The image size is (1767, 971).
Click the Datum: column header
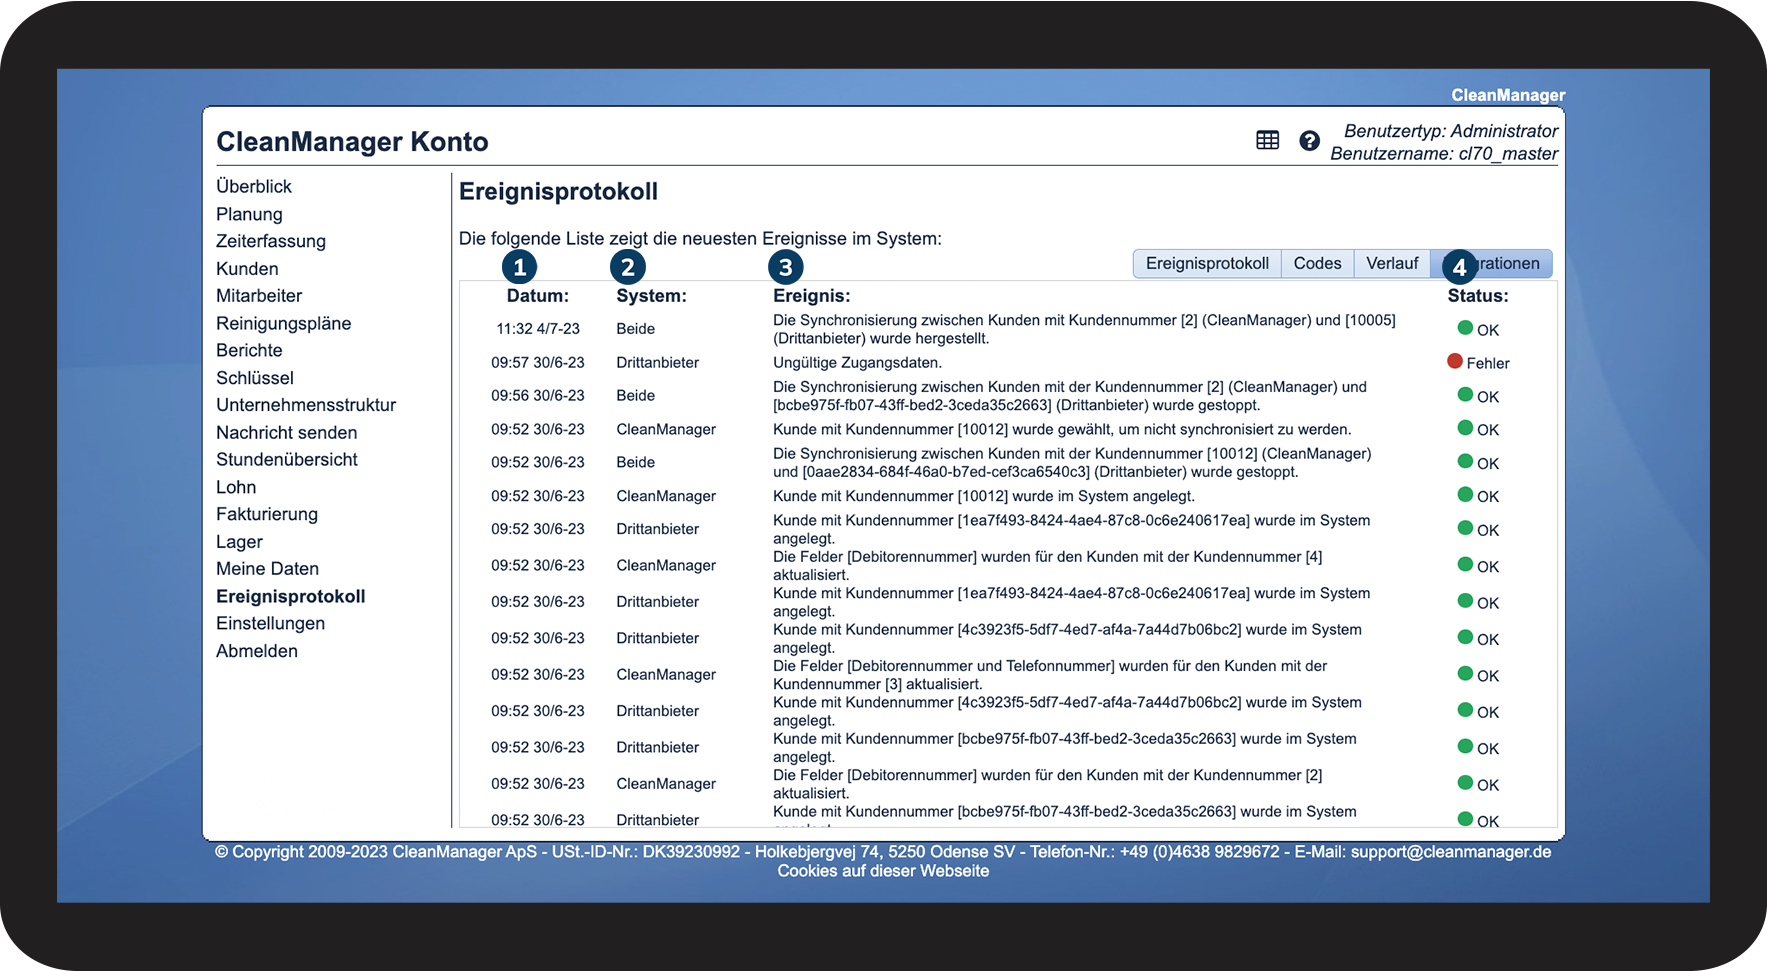pos(537,296)
